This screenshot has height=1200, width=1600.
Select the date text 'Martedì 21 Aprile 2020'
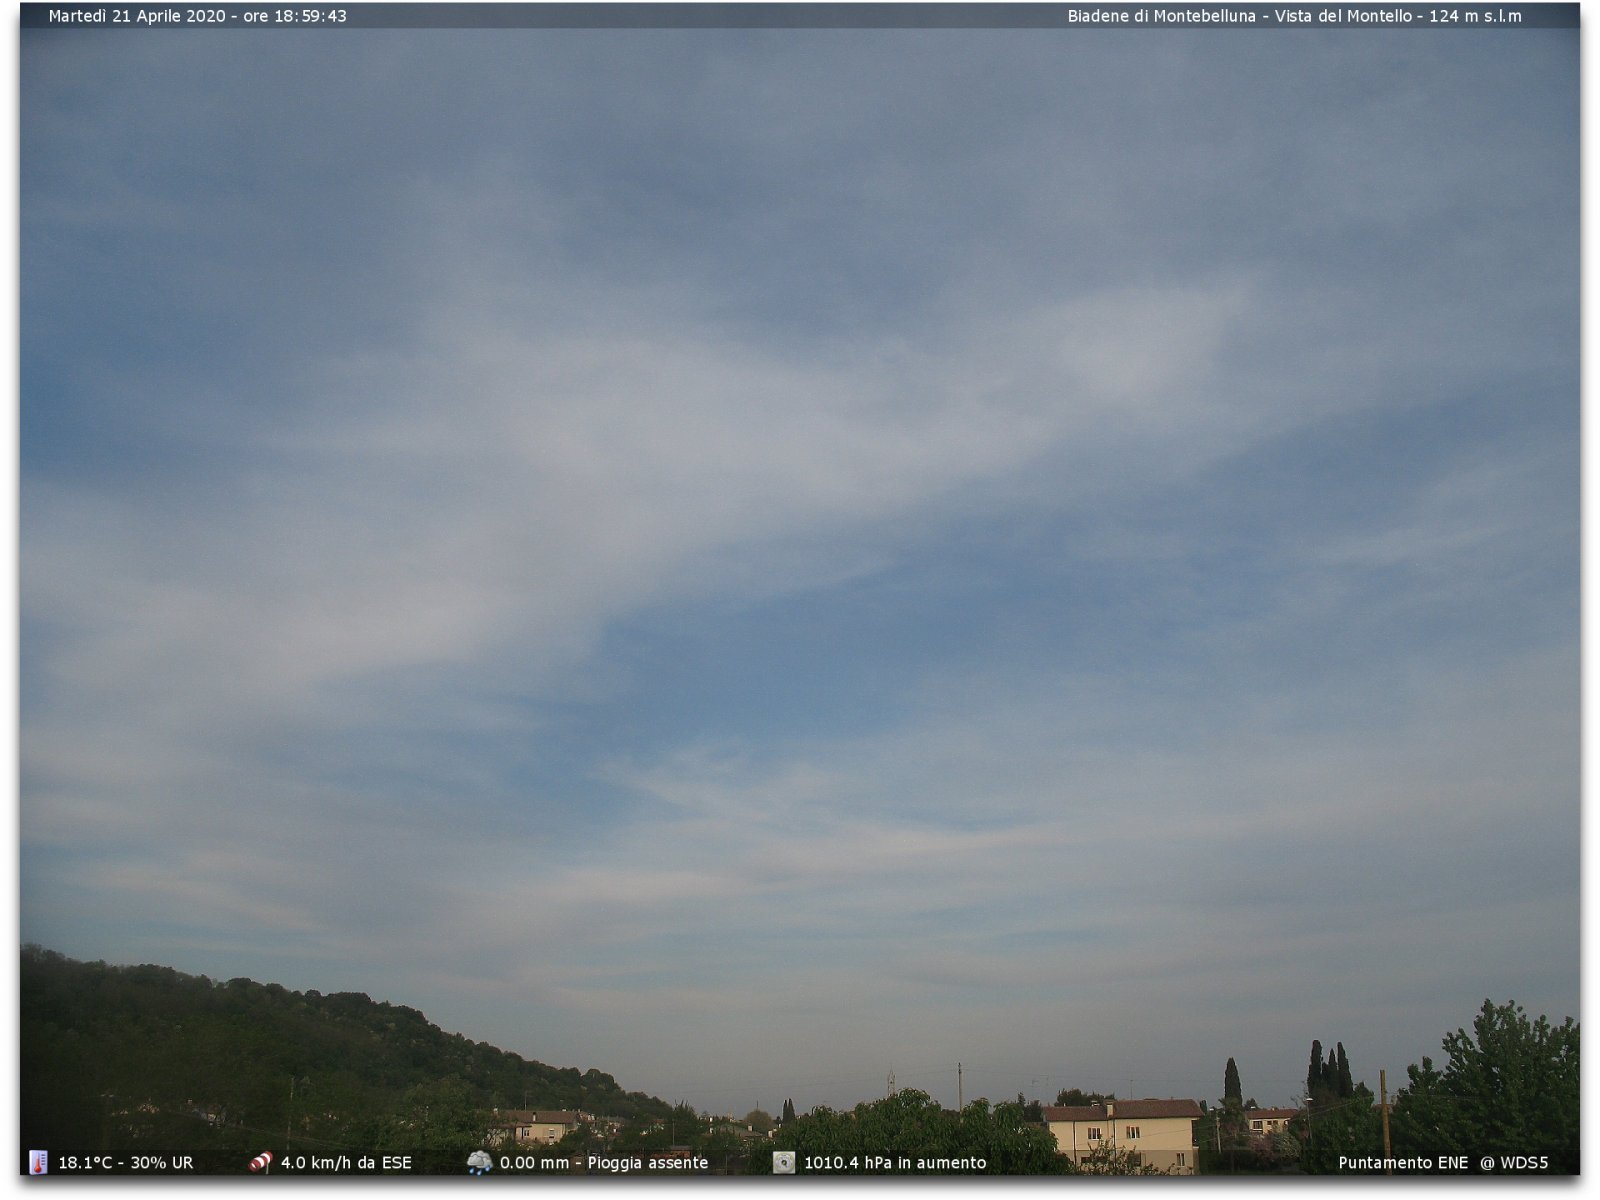point(137,16)
